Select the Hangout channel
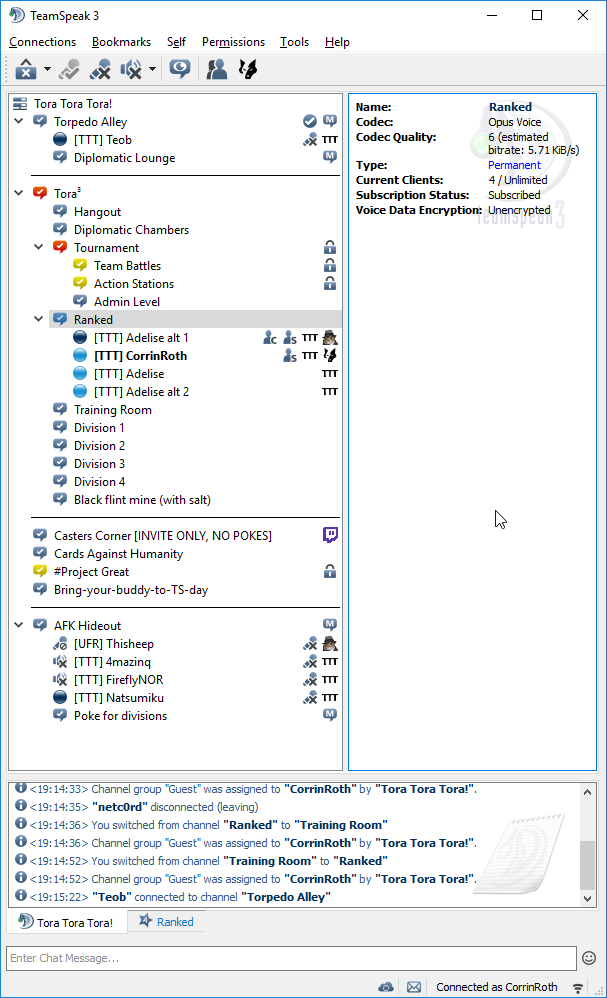Screen dimensions: 607x998 click(97, 212)
